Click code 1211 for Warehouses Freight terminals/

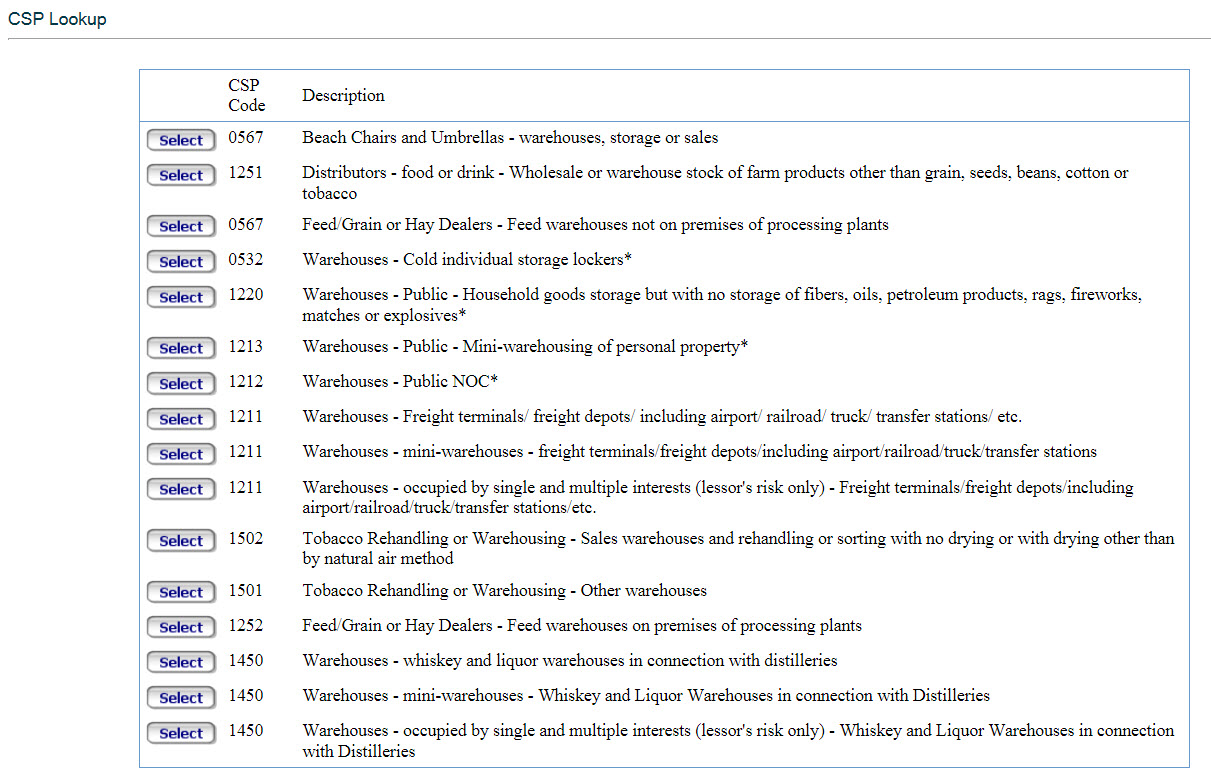coord(246,417)
